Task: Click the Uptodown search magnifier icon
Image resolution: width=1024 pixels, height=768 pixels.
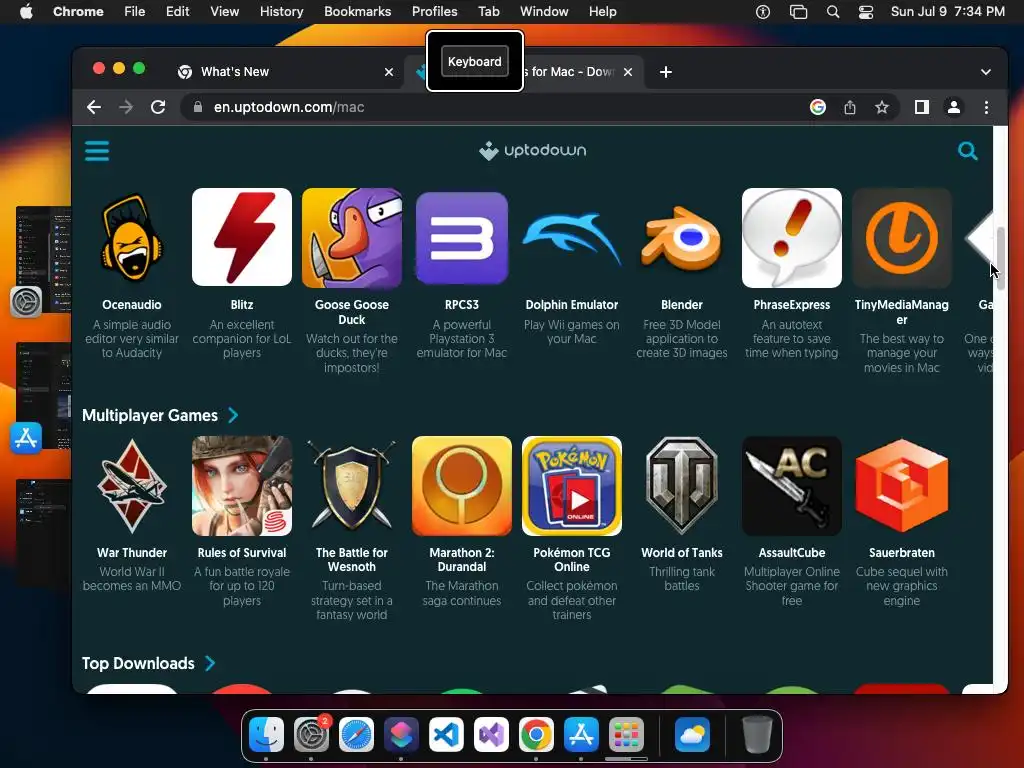Action: coord(967,151)
